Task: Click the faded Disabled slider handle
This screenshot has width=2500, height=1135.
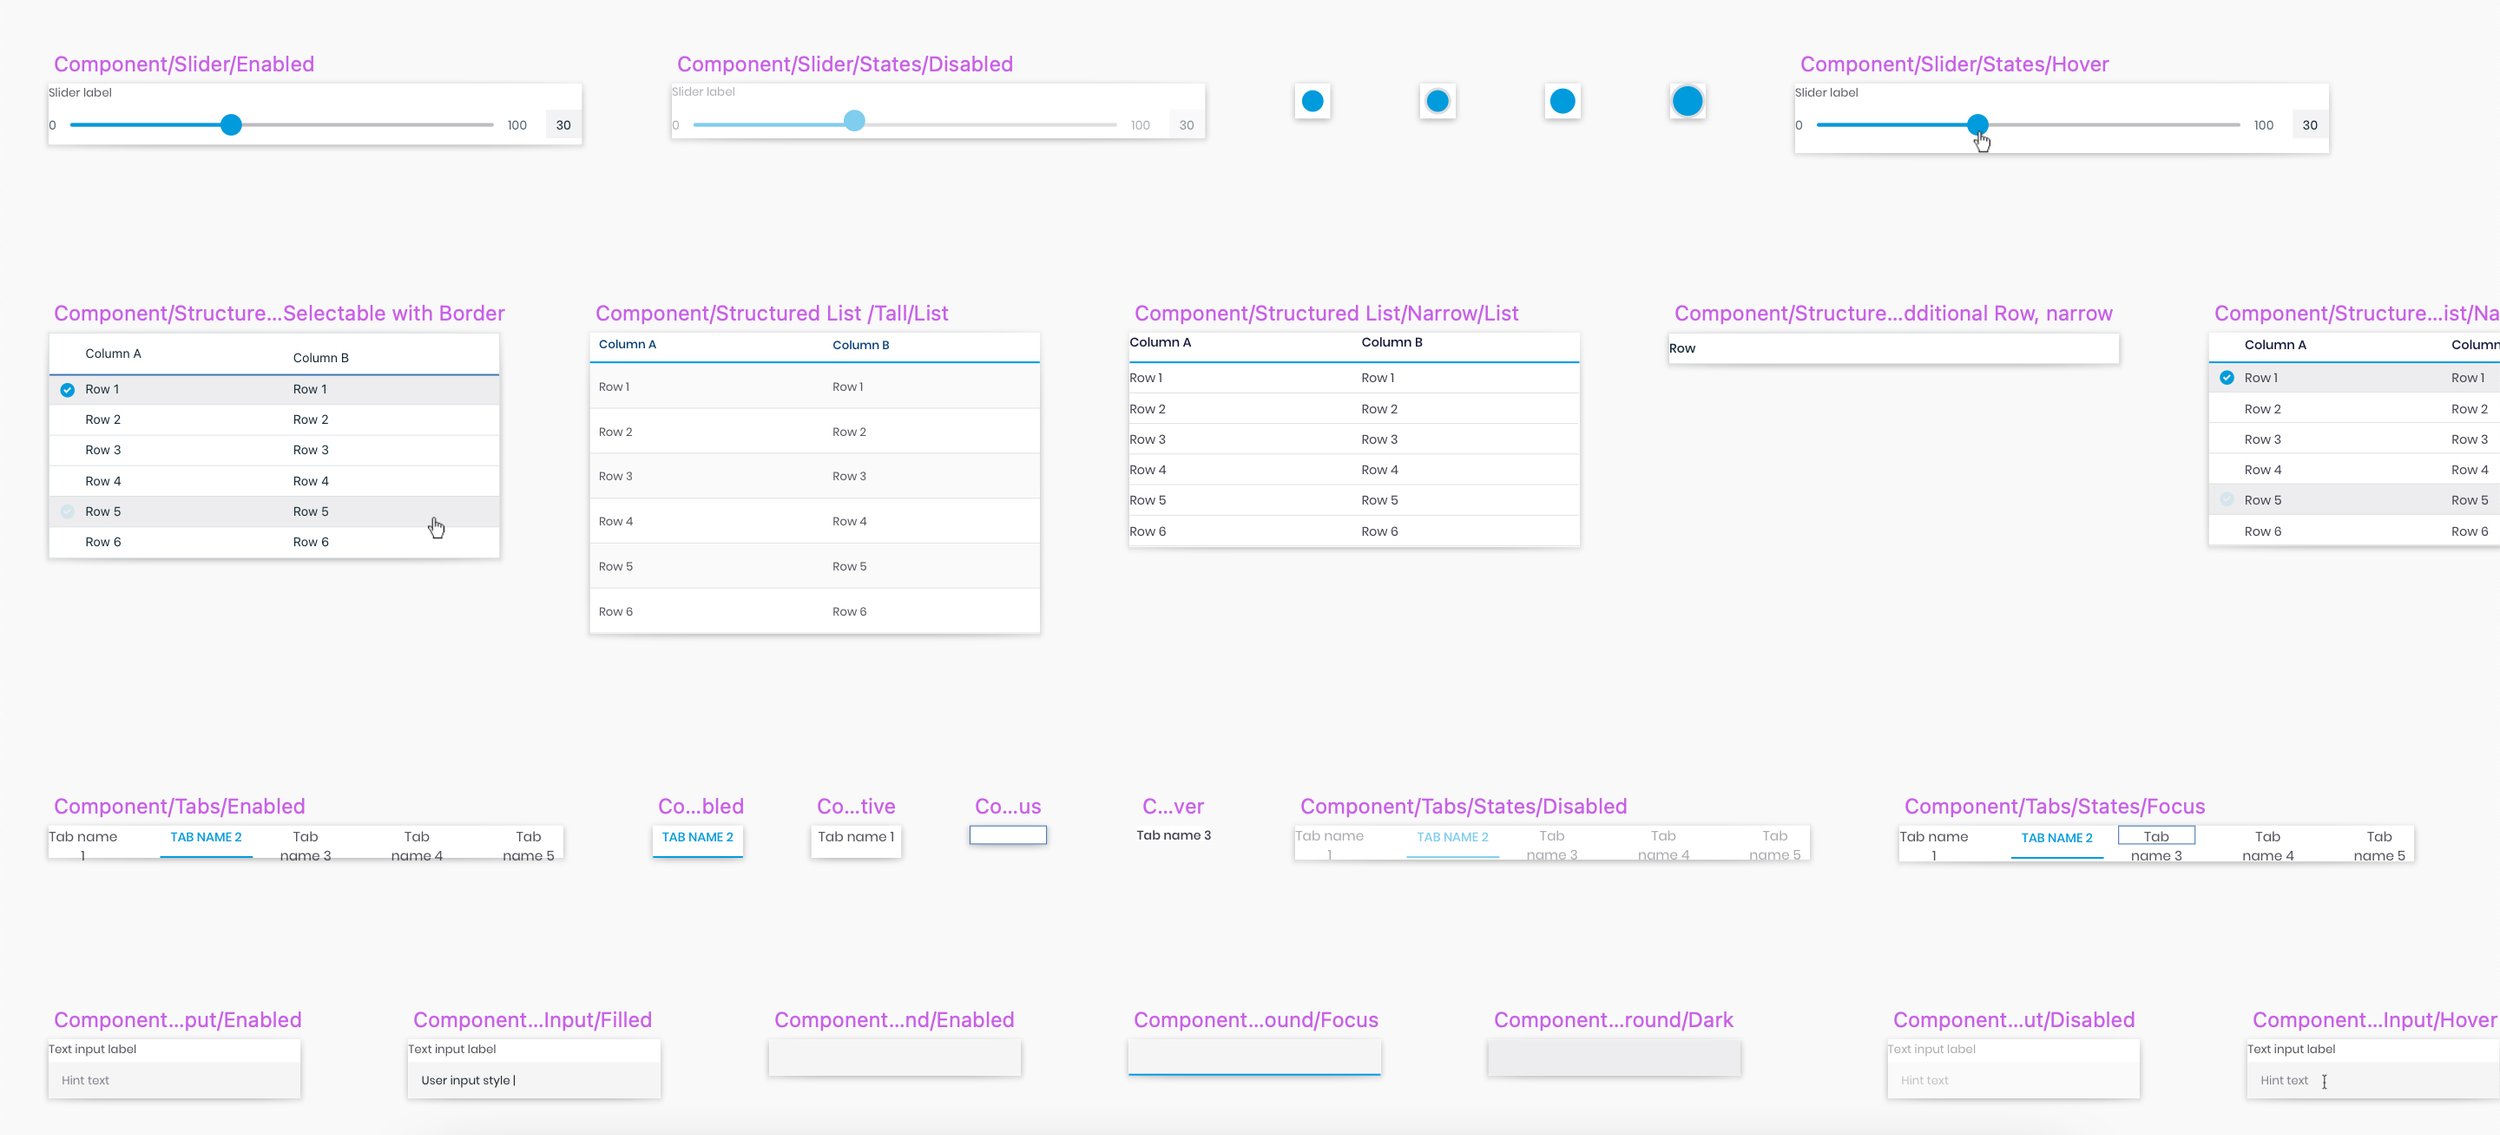Action: pyautogui.click(x=854, y=121)
